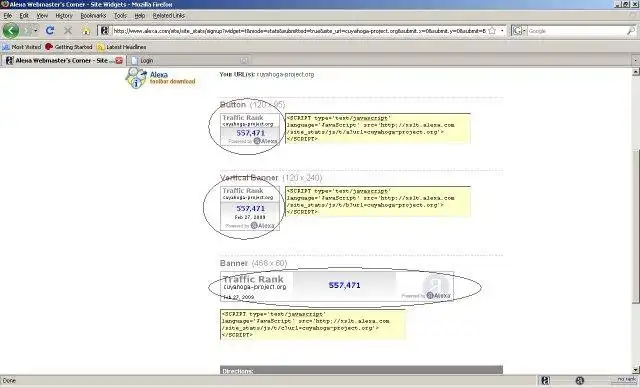This screenshot has height=388, width=640.
Task: Click the Alexa toolbar info icon
Action: [136, 78]
